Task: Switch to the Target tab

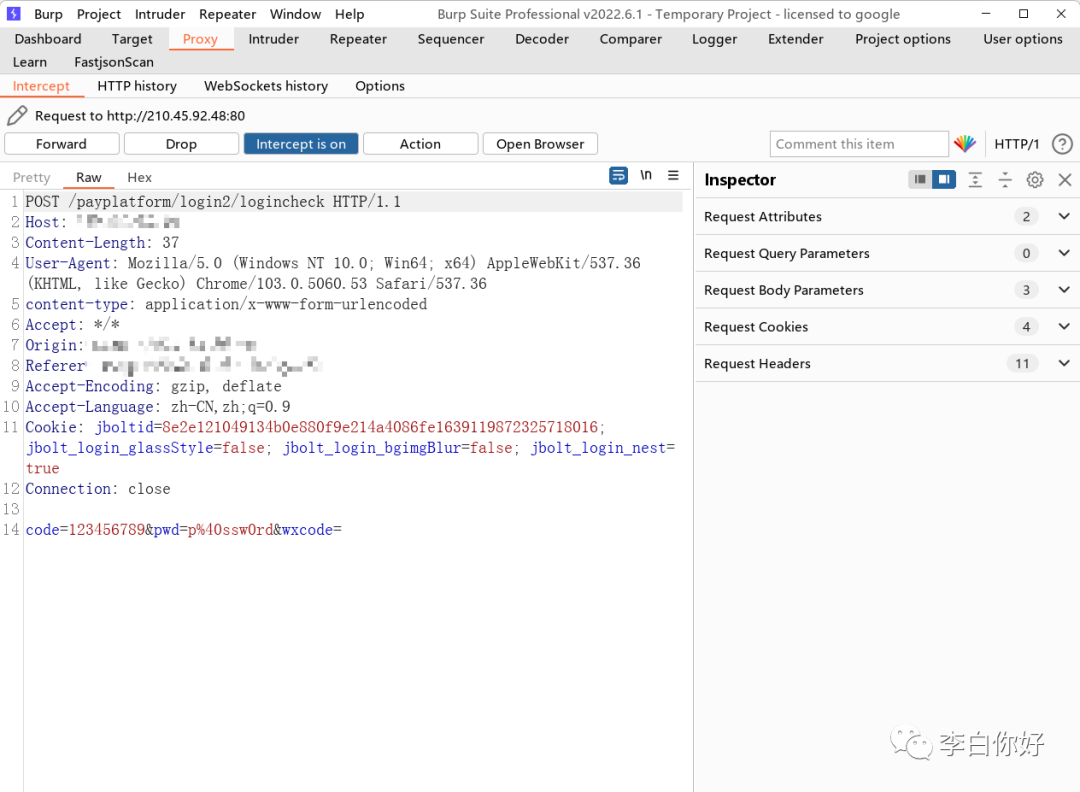Action: pos(132,39)
